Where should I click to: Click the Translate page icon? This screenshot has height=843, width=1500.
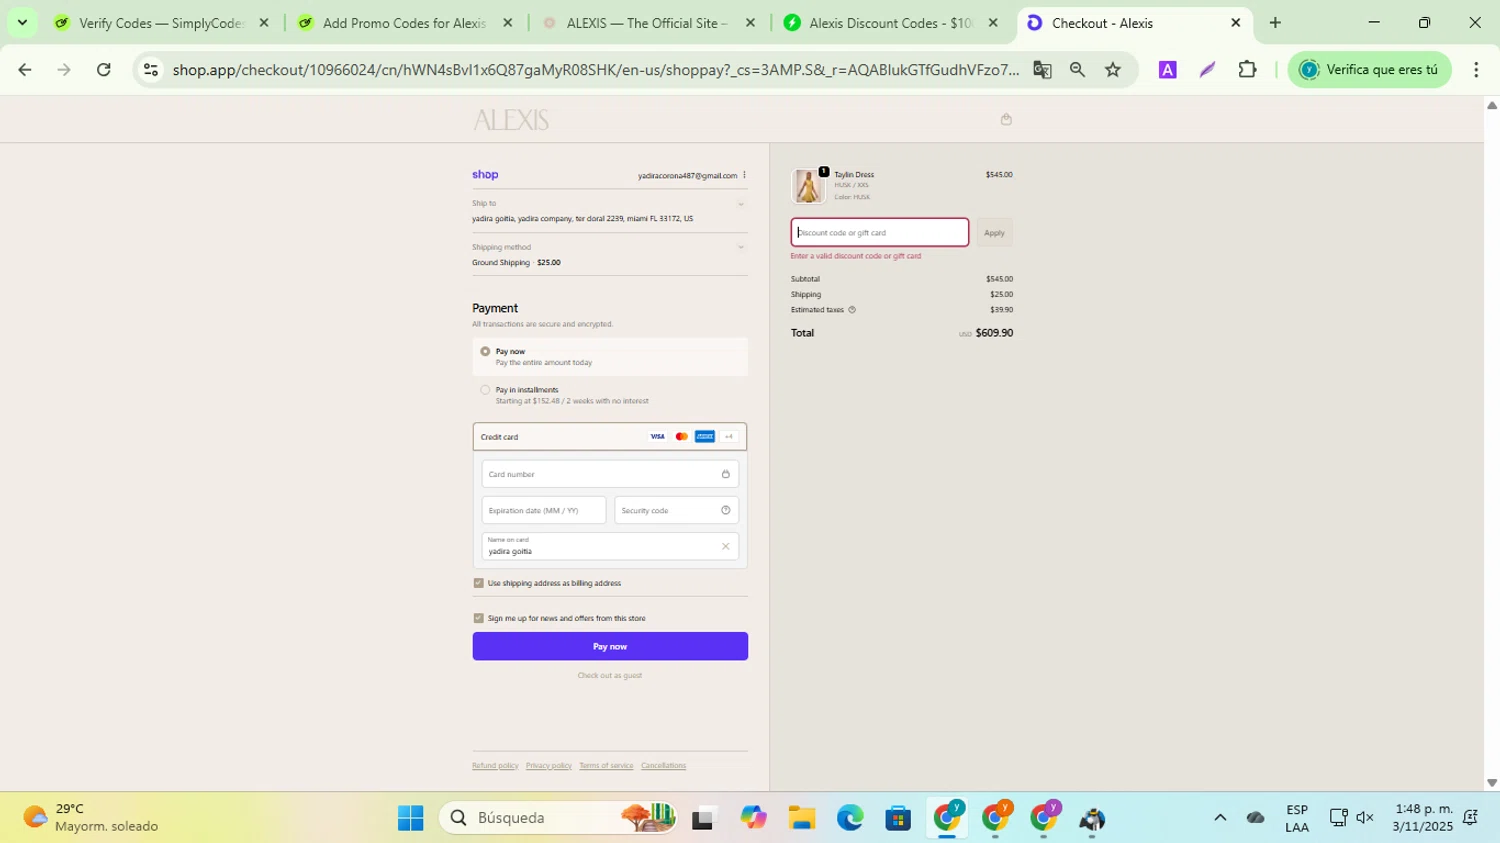click(1042, 69)
